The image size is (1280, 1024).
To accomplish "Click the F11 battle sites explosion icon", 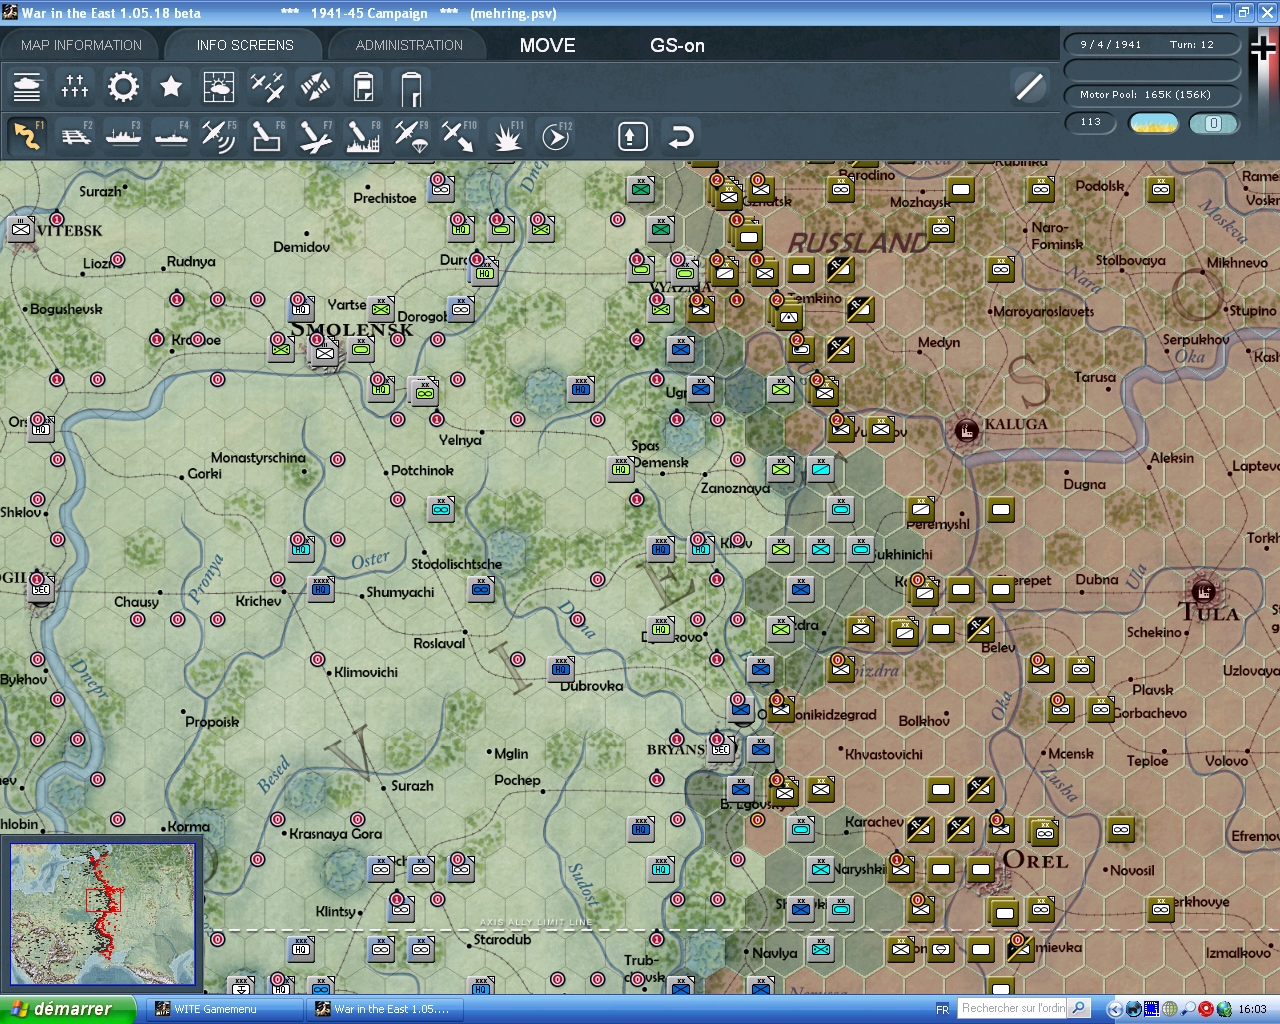I will tap(507, 136).
